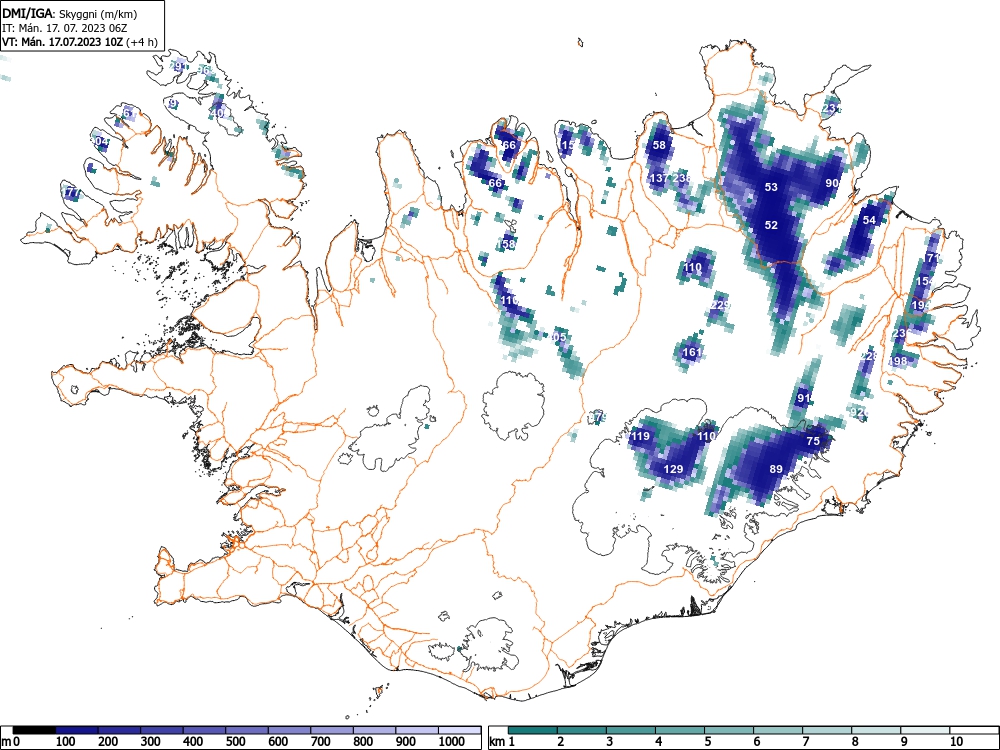Click the 8 label on the km scale

click(855, 742)
